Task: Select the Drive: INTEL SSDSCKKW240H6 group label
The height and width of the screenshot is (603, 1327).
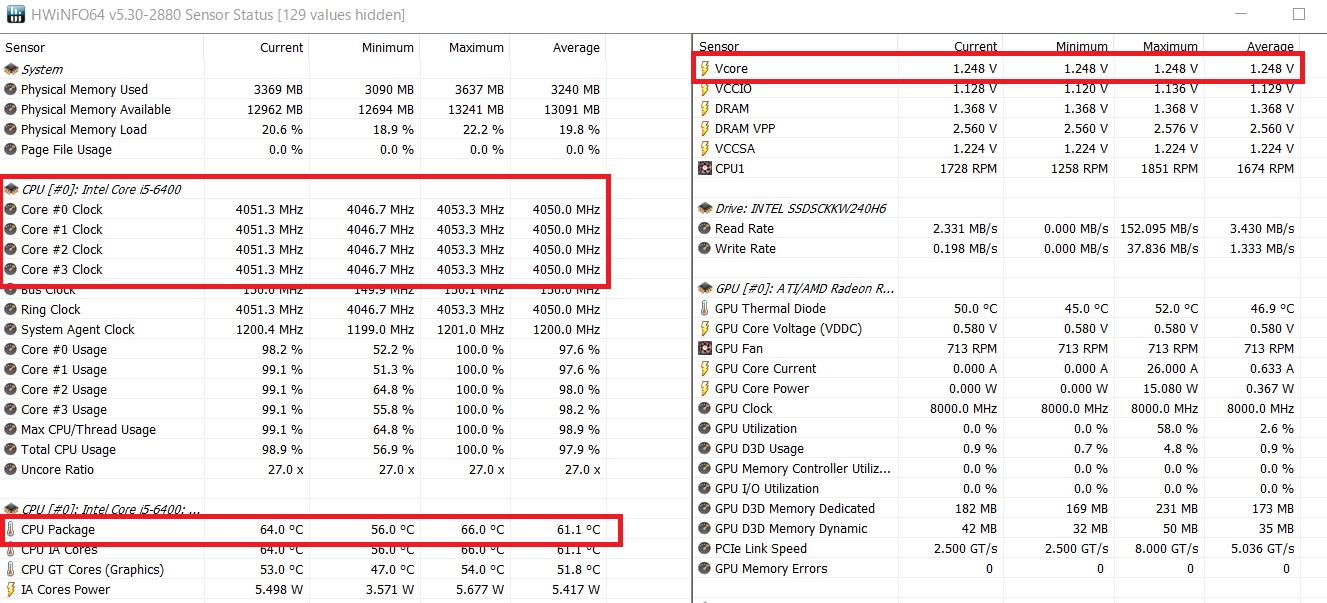Action: (x=801, y=208)
